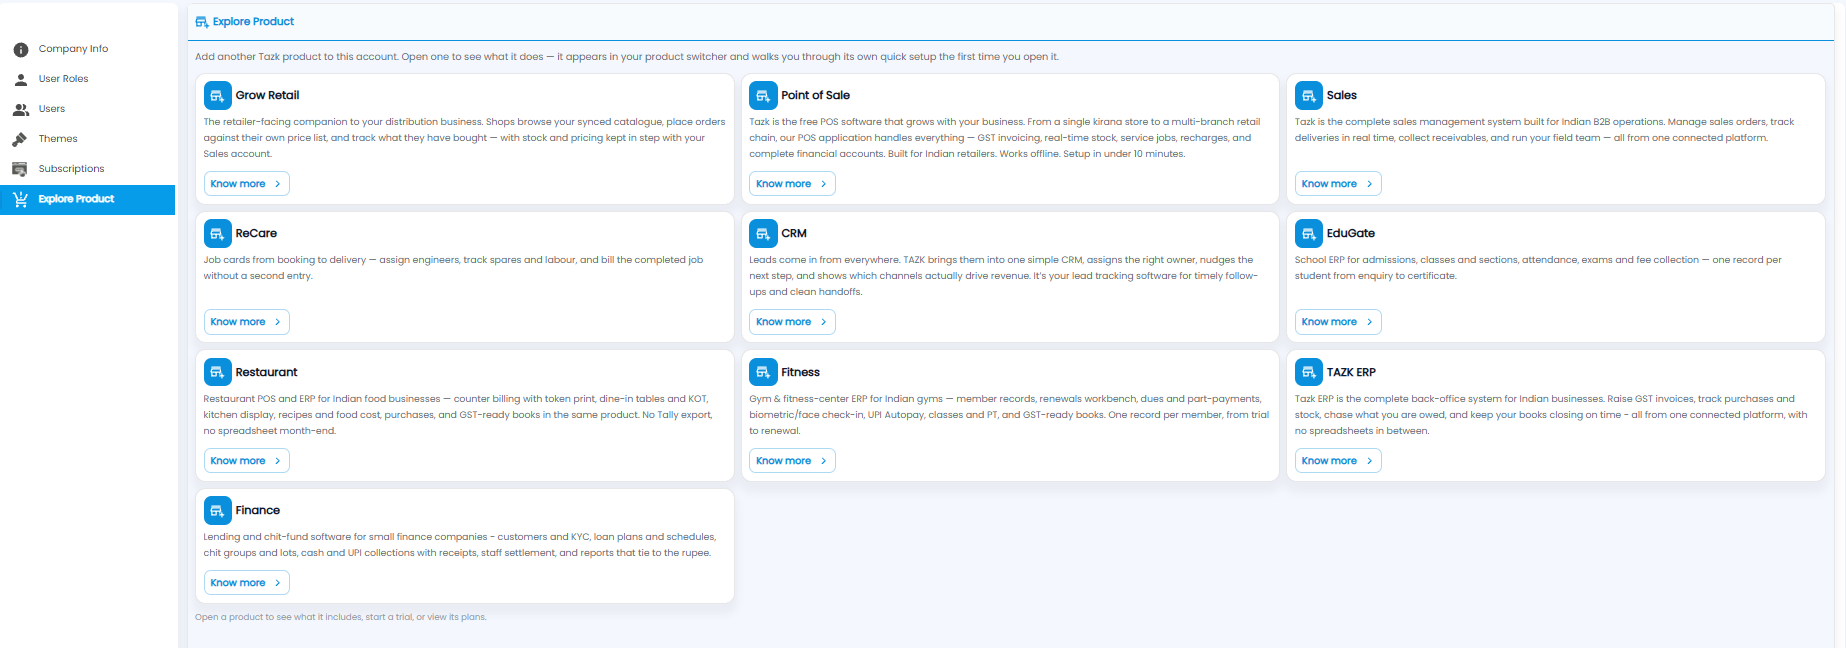The image size is (1846, 648).
Task: Click the Restaurant card title
Action: click(266, 372)
